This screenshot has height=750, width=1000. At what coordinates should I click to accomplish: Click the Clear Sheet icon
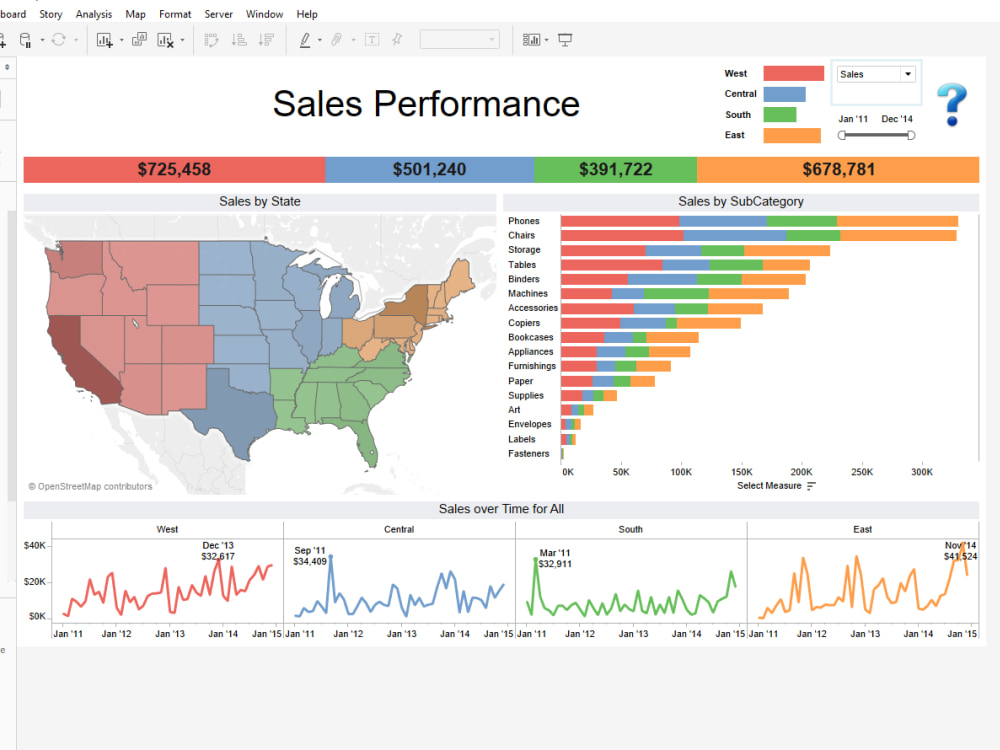(x=165, y=40)
